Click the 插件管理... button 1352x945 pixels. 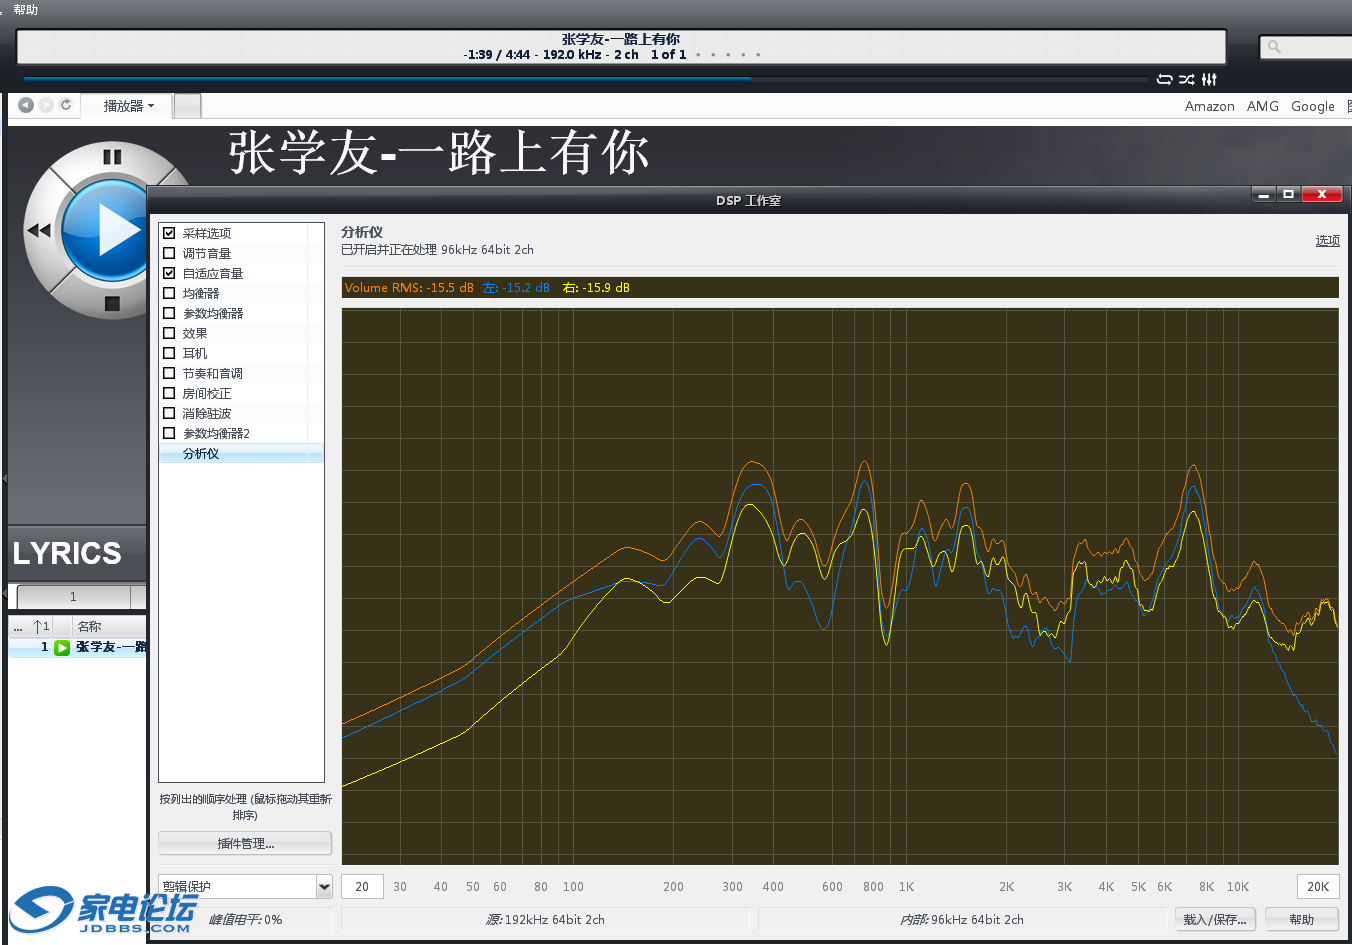(245, 844)
